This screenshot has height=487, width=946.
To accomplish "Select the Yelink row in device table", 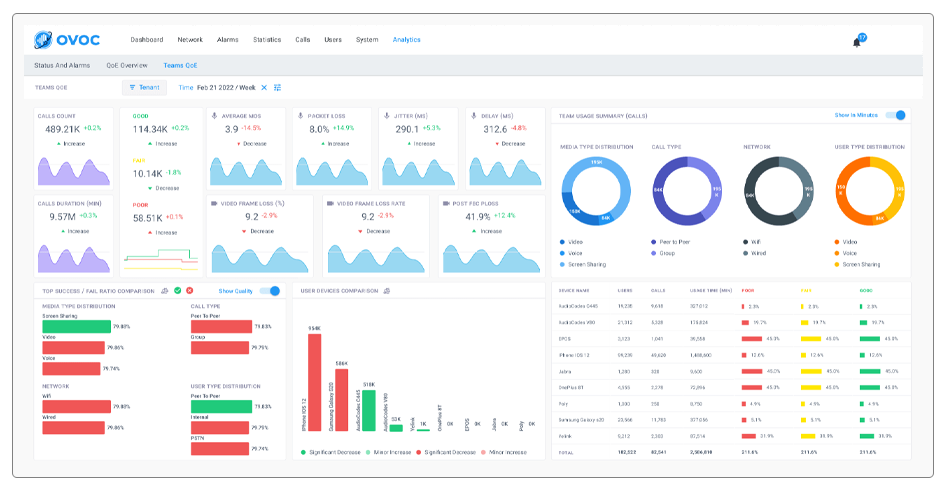I will [x=731, y=436].
